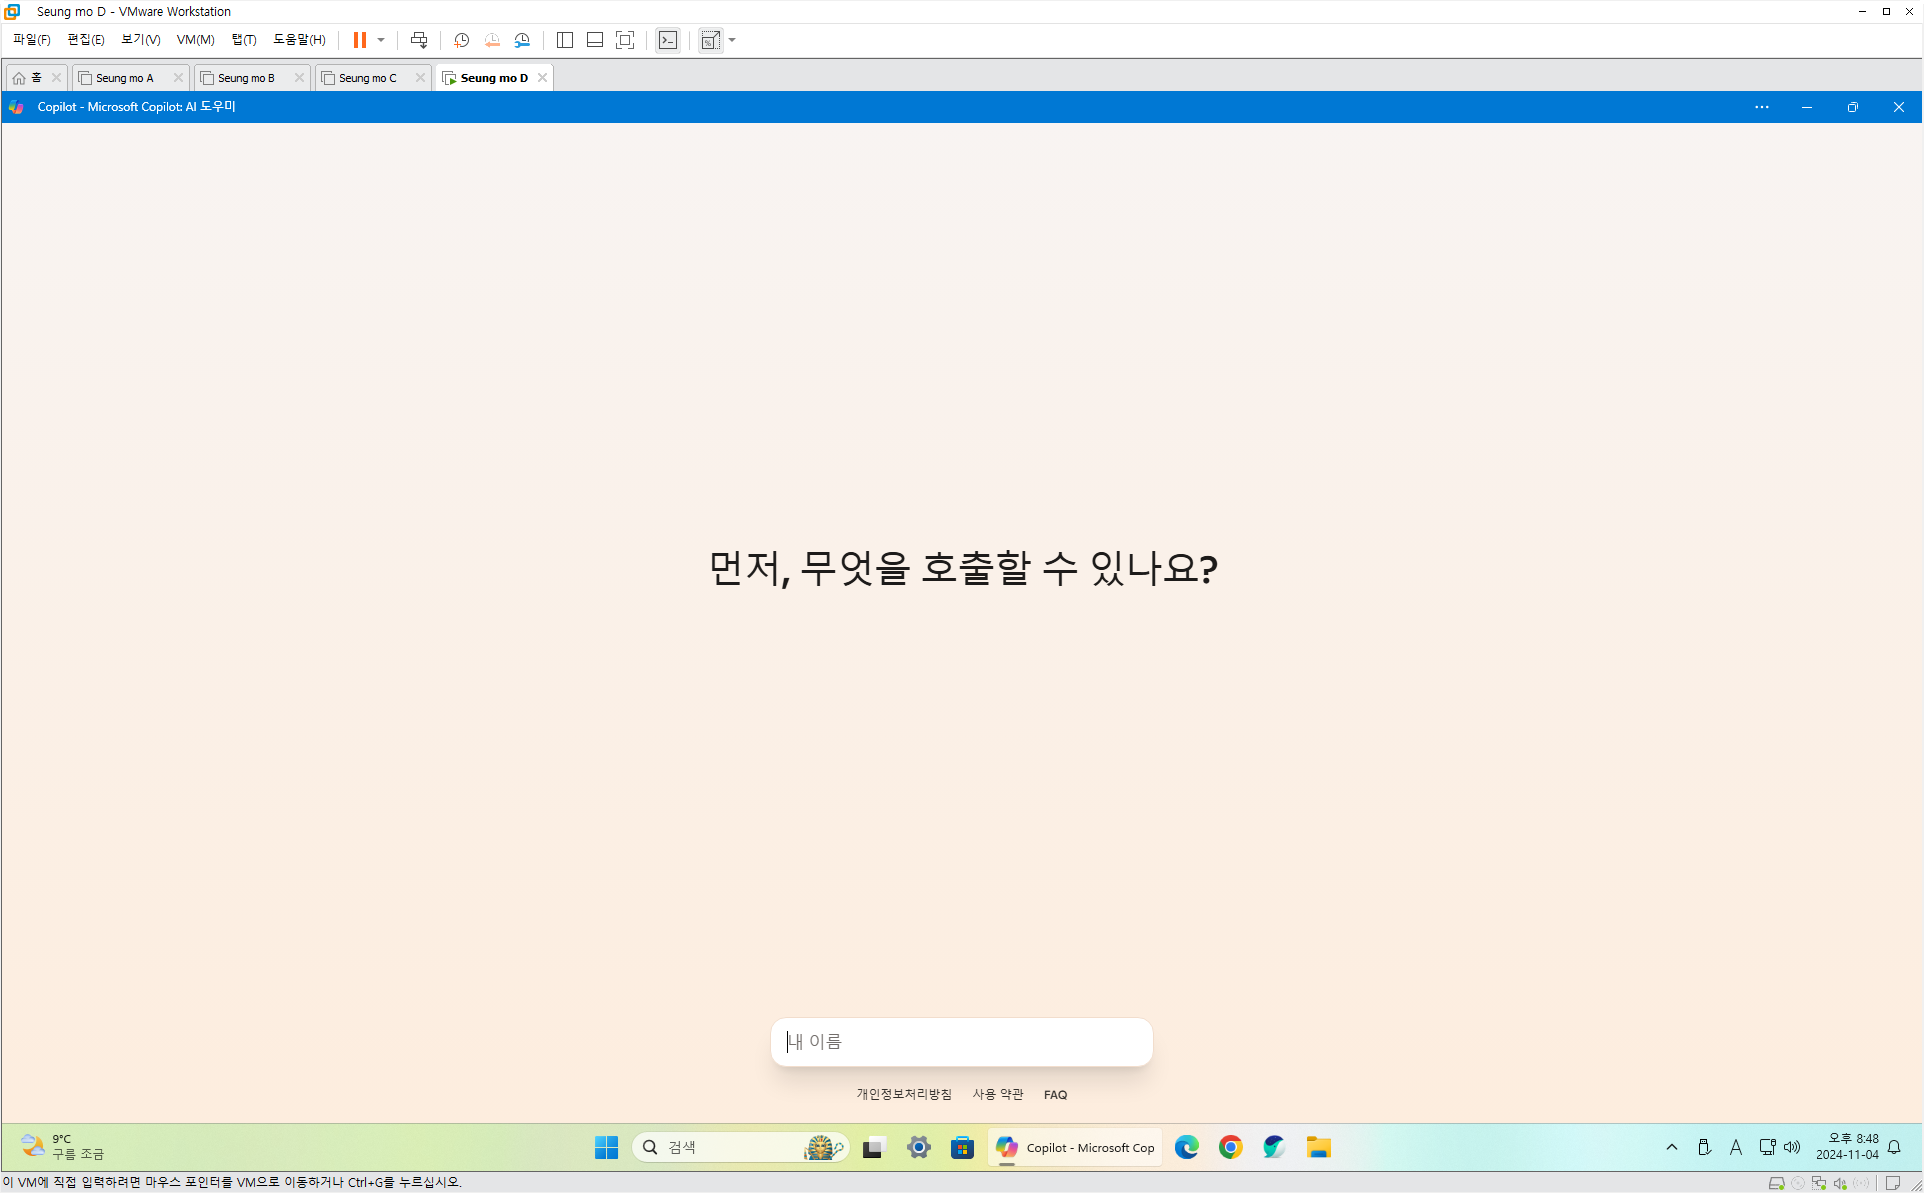Click Send Ctrl+Alt+Del toolbar icon

[x=419, y=40]
